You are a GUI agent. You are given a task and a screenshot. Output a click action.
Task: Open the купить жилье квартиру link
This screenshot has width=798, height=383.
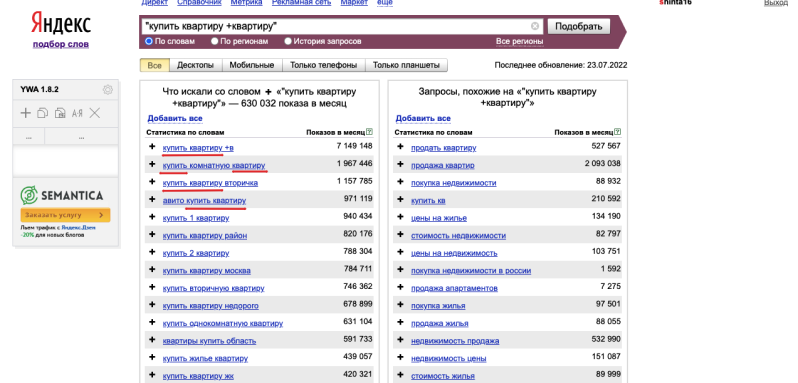point(205,359)
